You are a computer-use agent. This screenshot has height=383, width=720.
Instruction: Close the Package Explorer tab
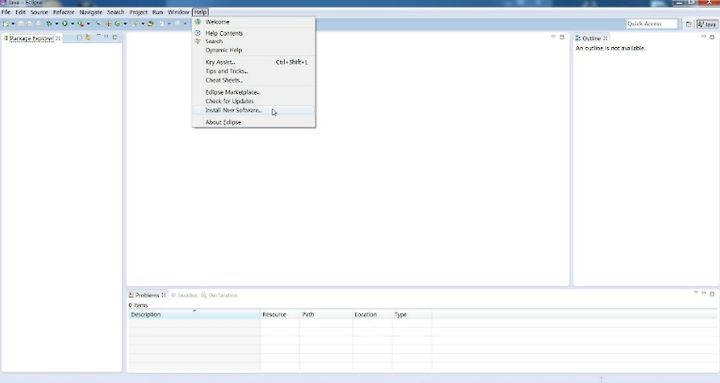pyautogui.click(x=58, y=39)
